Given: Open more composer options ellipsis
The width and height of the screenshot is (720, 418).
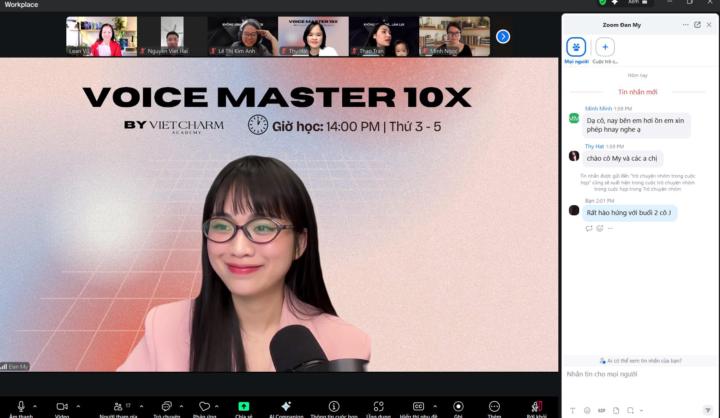Looking at the screenshot, I should pyautogui.click(x=641, y=410).
